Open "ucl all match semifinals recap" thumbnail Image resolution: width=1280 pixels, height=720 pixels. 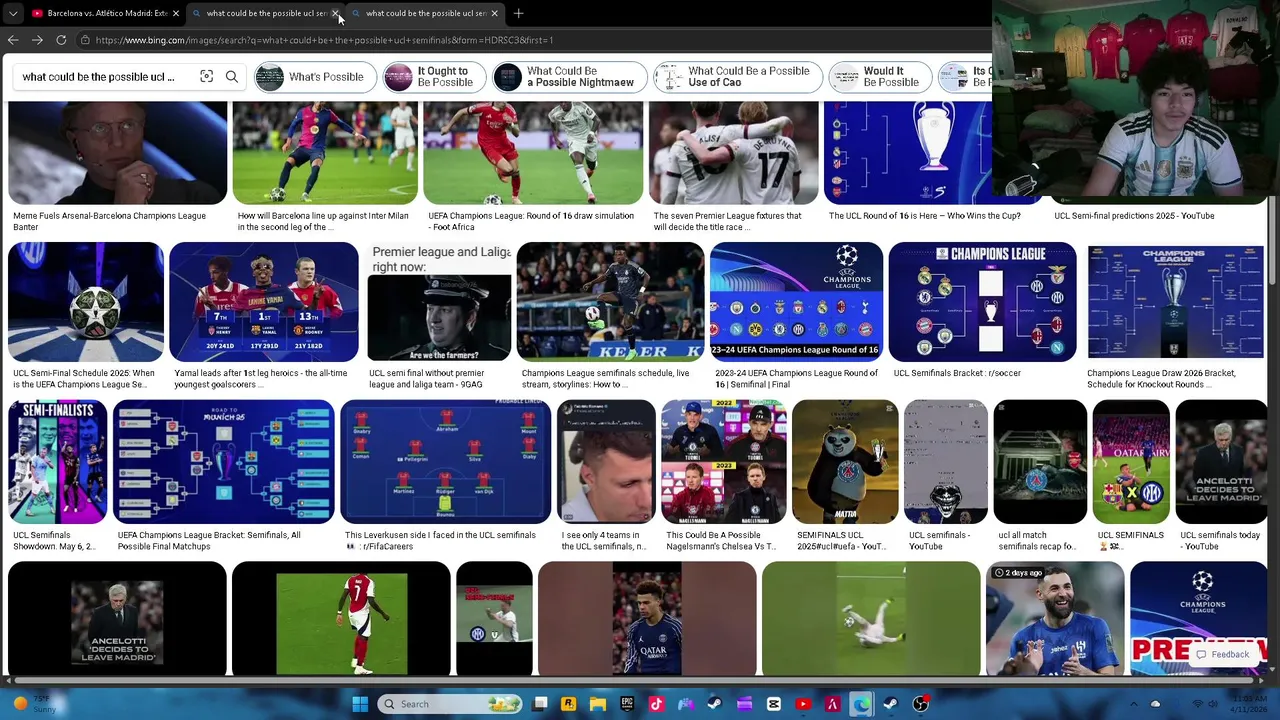click(x=1040, y=462)
